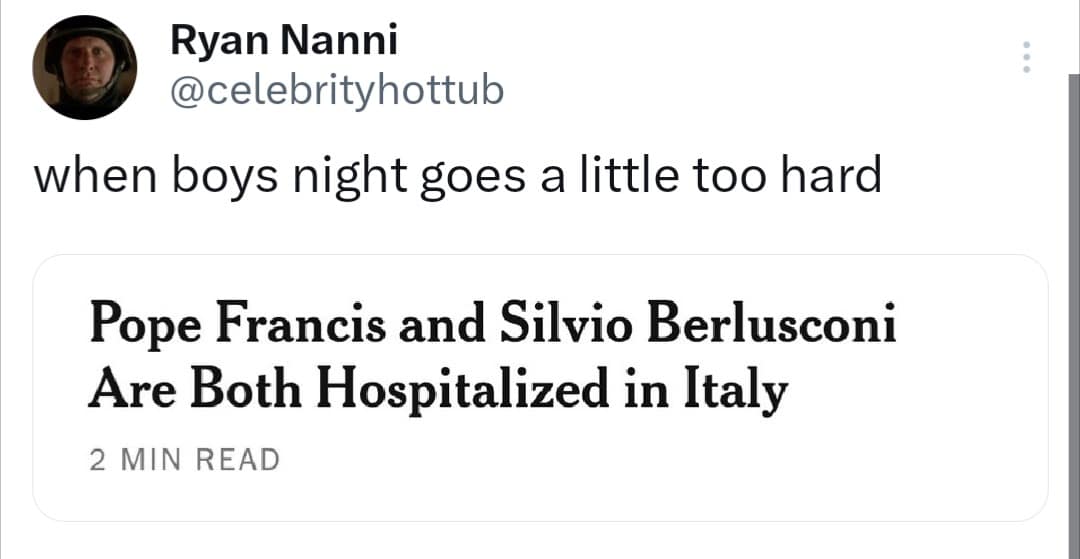1080x559 pixels.
Task: Click the word "Italy" in the headline
Action: (x=735, y=391)
